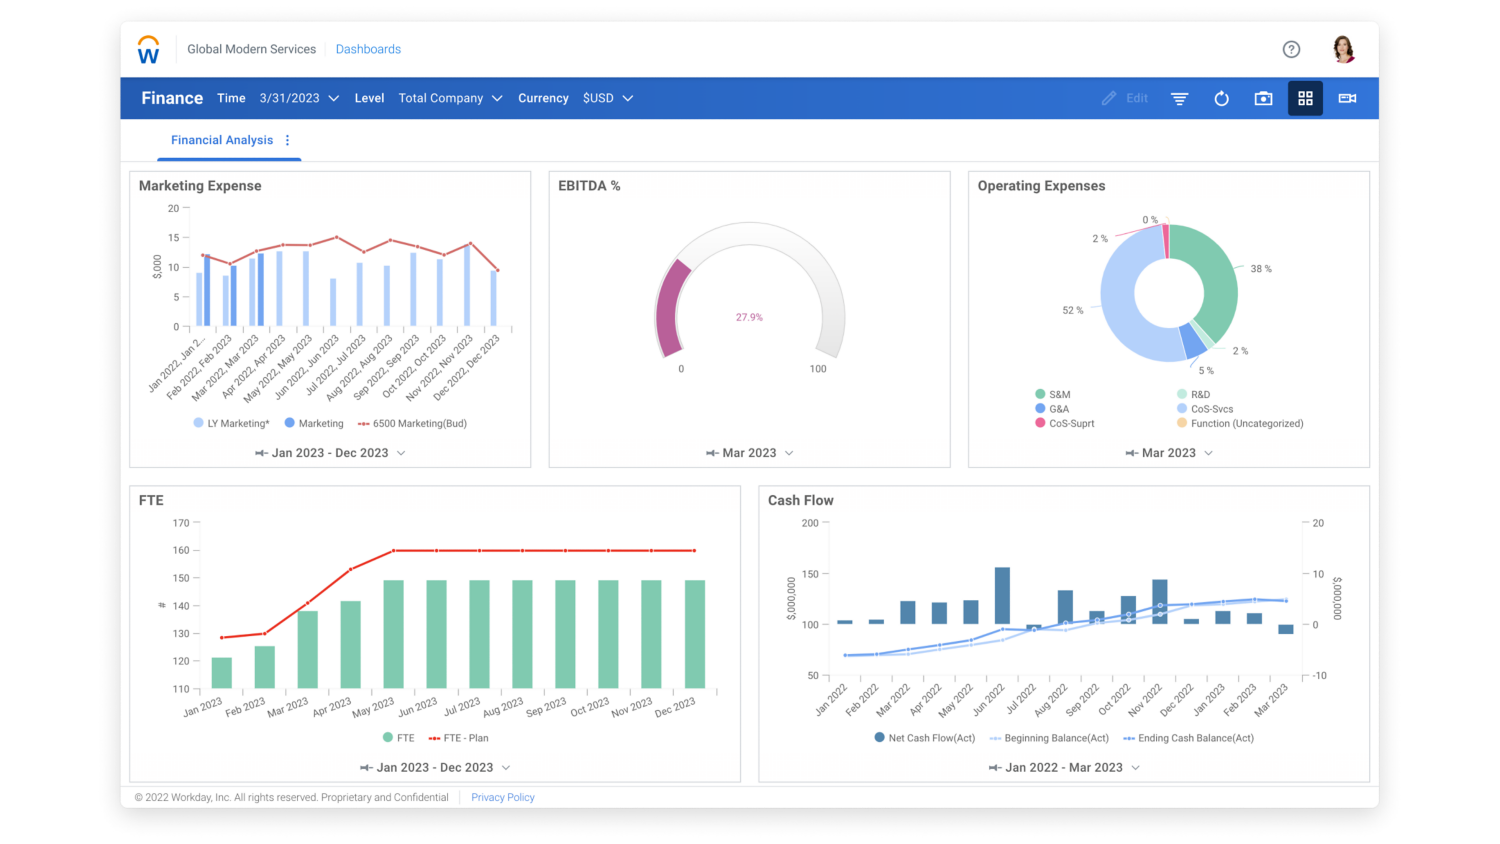Open the Currency $USD dropdown
1500x844 pixels.
(x=607, y=98)
